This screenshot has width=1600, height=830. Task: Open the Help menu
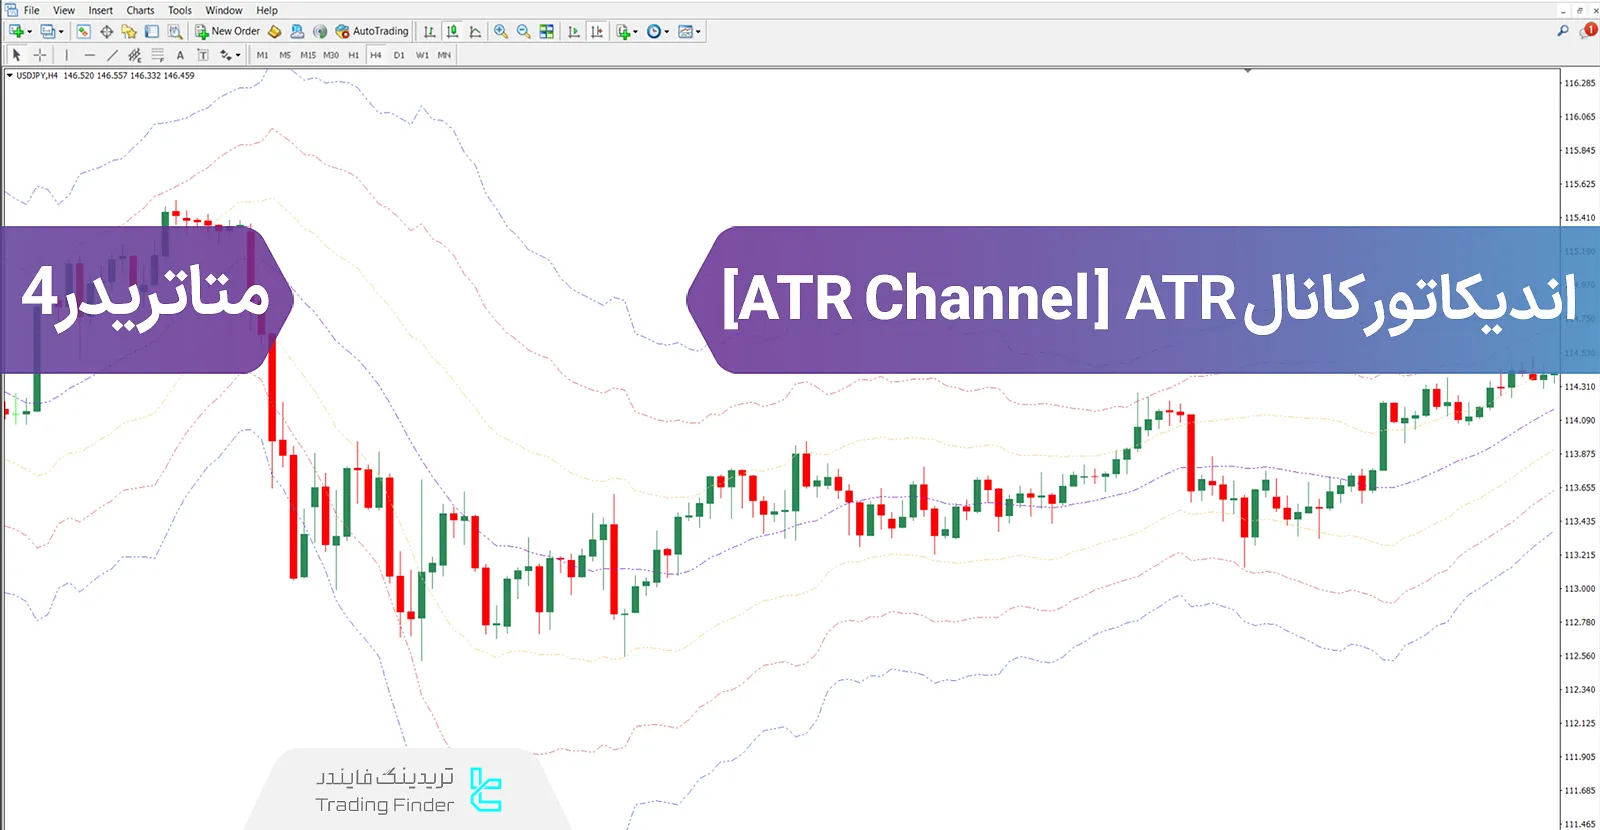pos(267,10)
